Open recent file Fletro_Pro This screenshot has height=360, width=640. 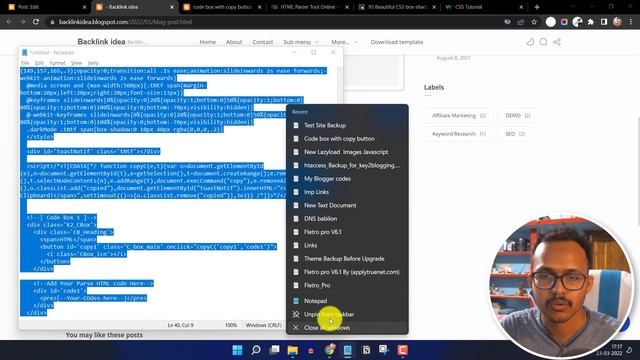point(347,285)
